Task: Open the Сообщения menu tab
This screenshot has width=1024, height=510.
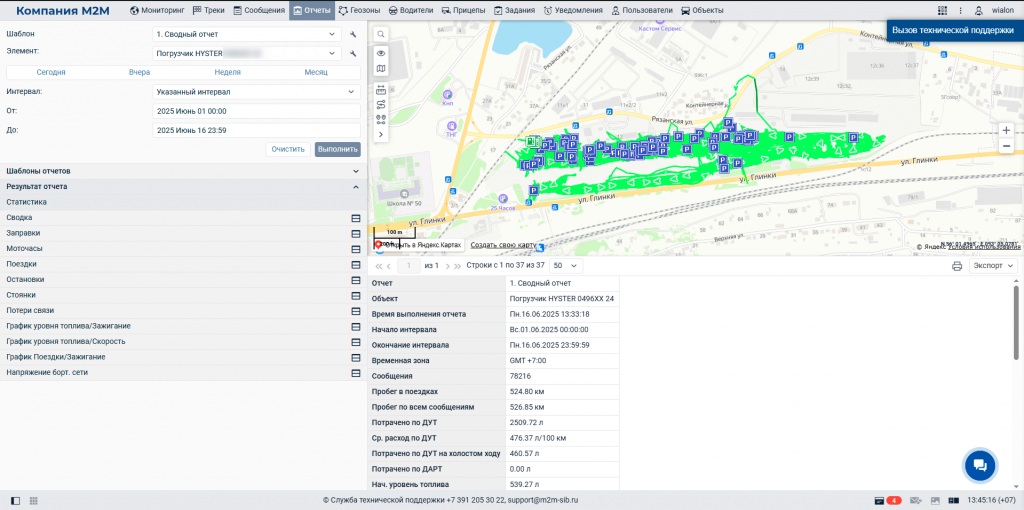Action: (x=259, y=10)
